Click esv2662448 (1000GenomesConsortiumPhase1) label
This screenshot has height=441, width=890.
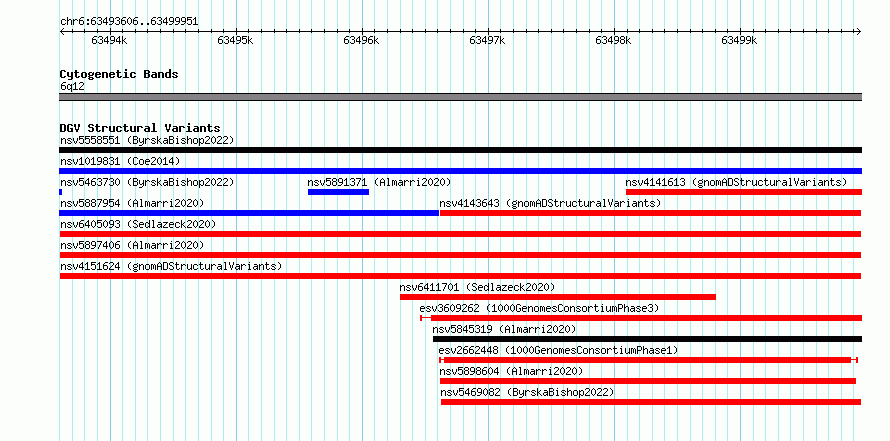click(559, 350)
